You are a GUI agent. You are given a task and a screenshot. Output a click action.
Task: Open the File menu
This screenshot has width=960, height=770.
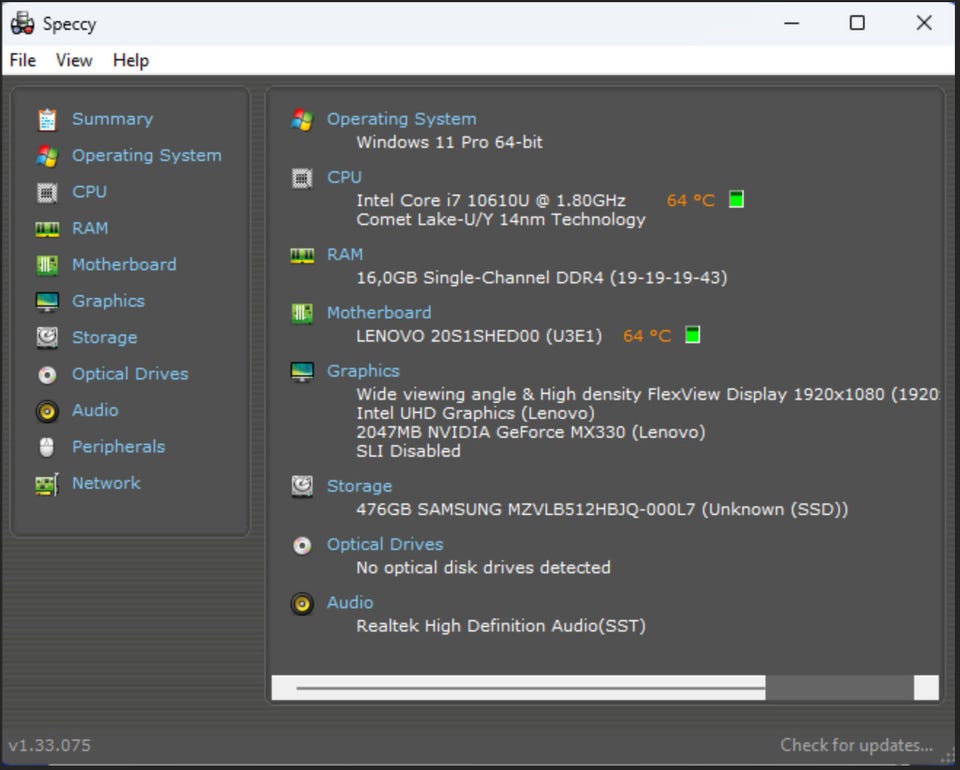[22, 60]
